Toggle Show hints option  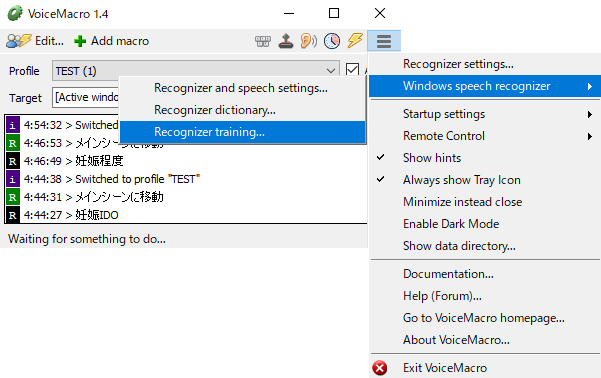485,158
